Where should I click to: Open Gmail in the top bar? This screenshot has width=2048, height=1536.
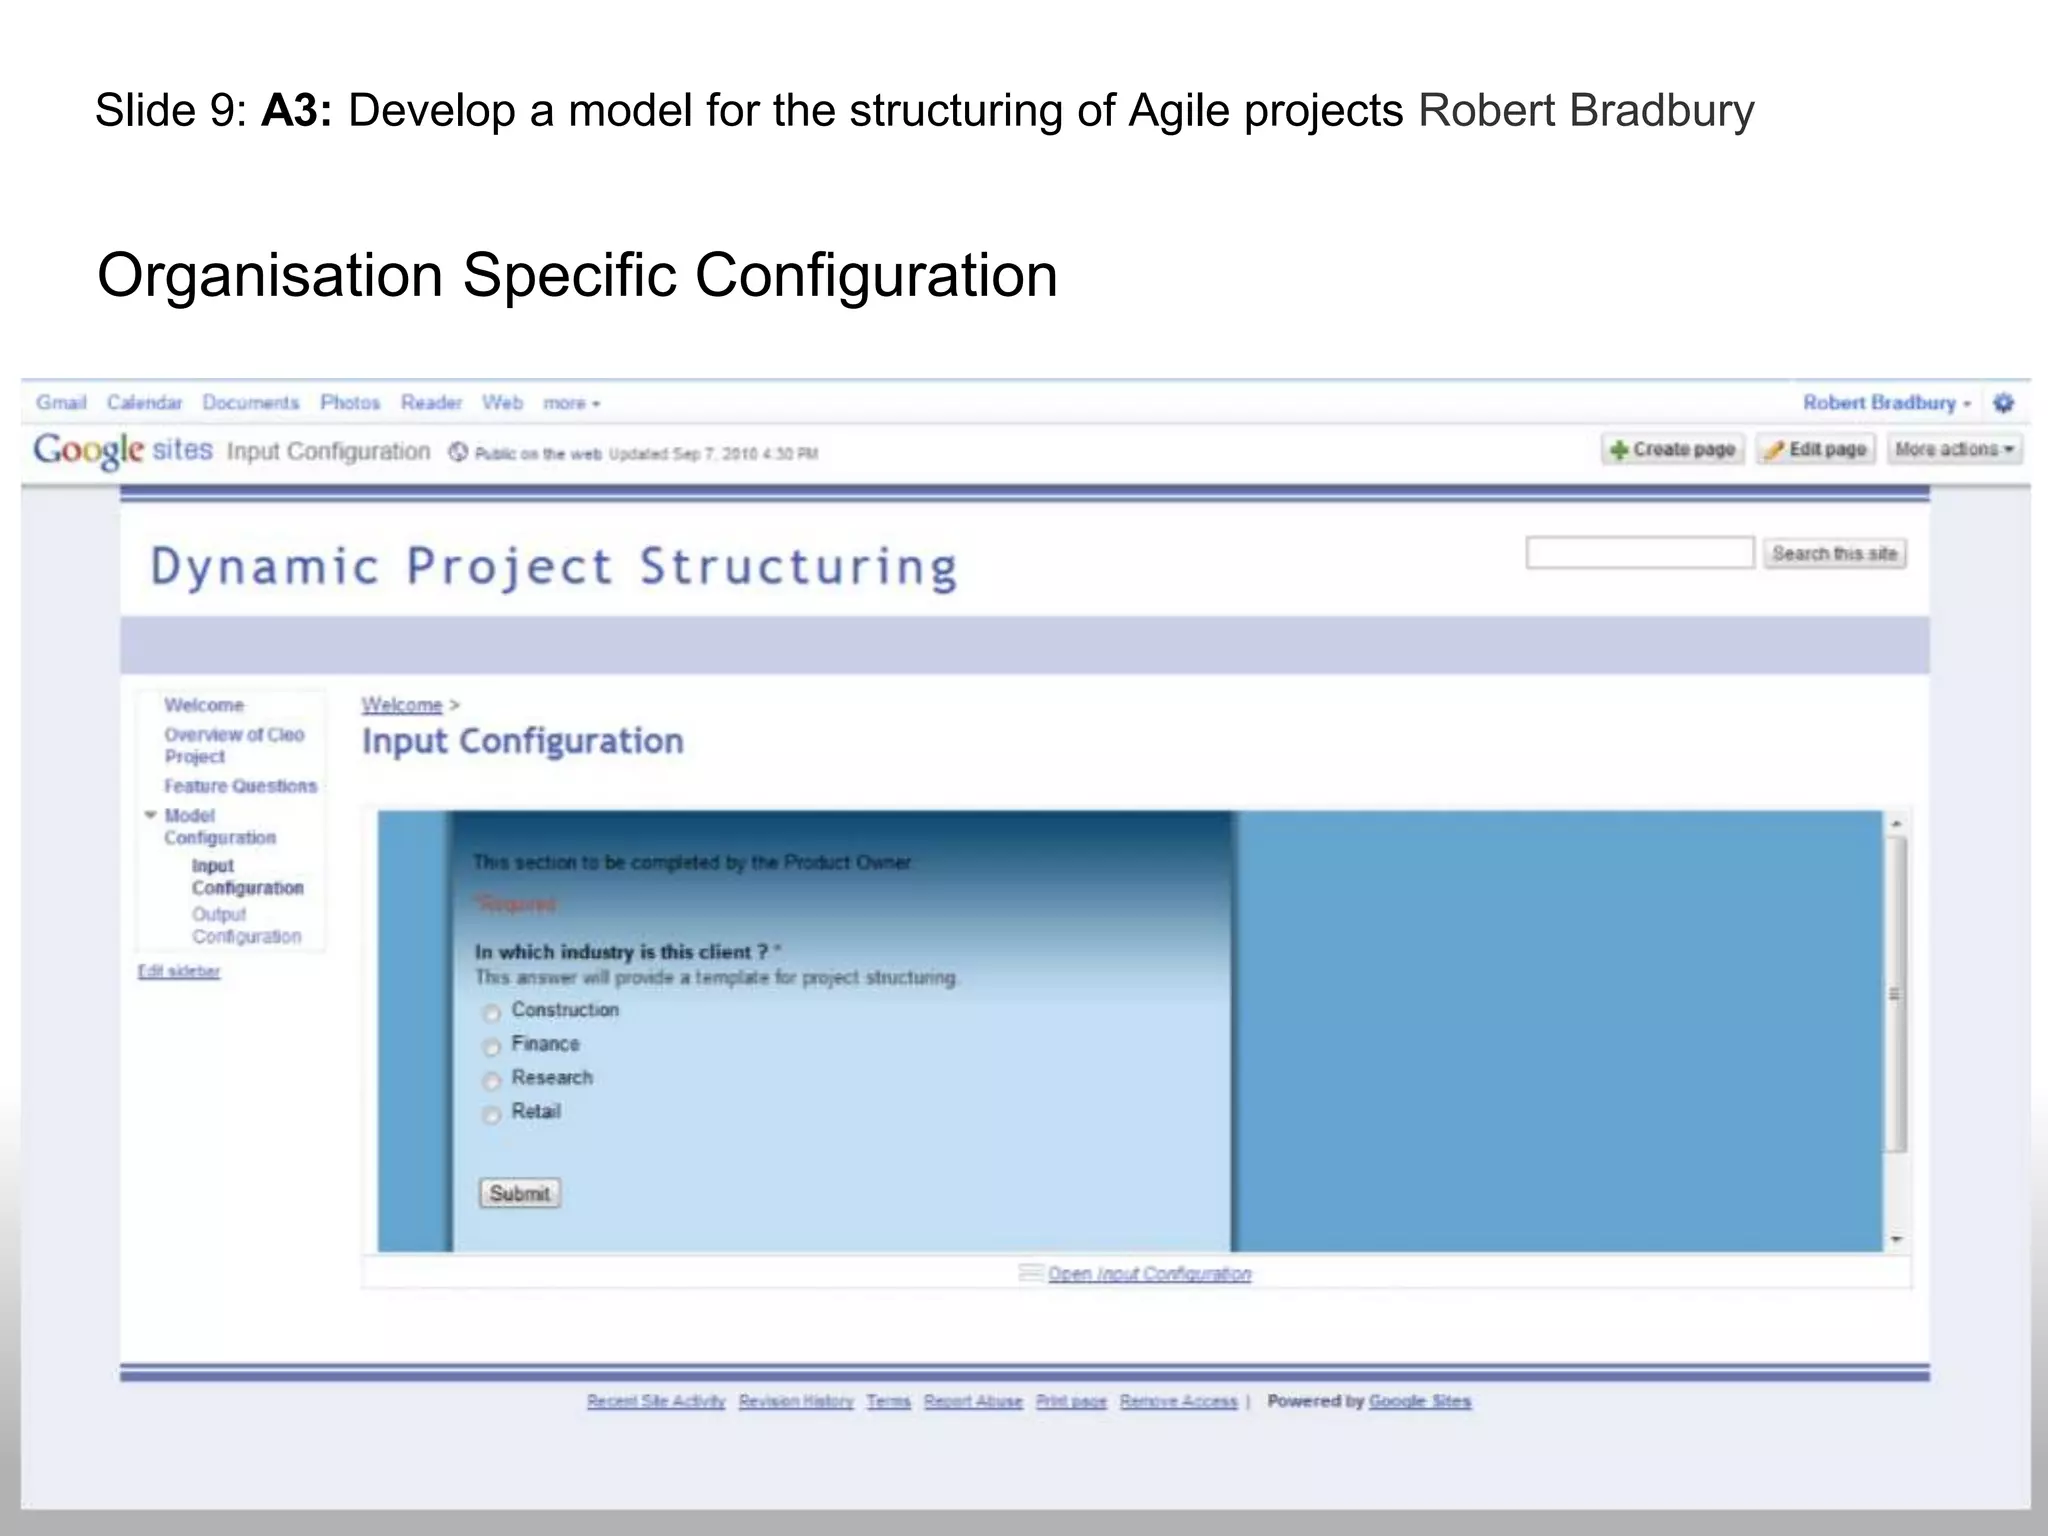61,402
